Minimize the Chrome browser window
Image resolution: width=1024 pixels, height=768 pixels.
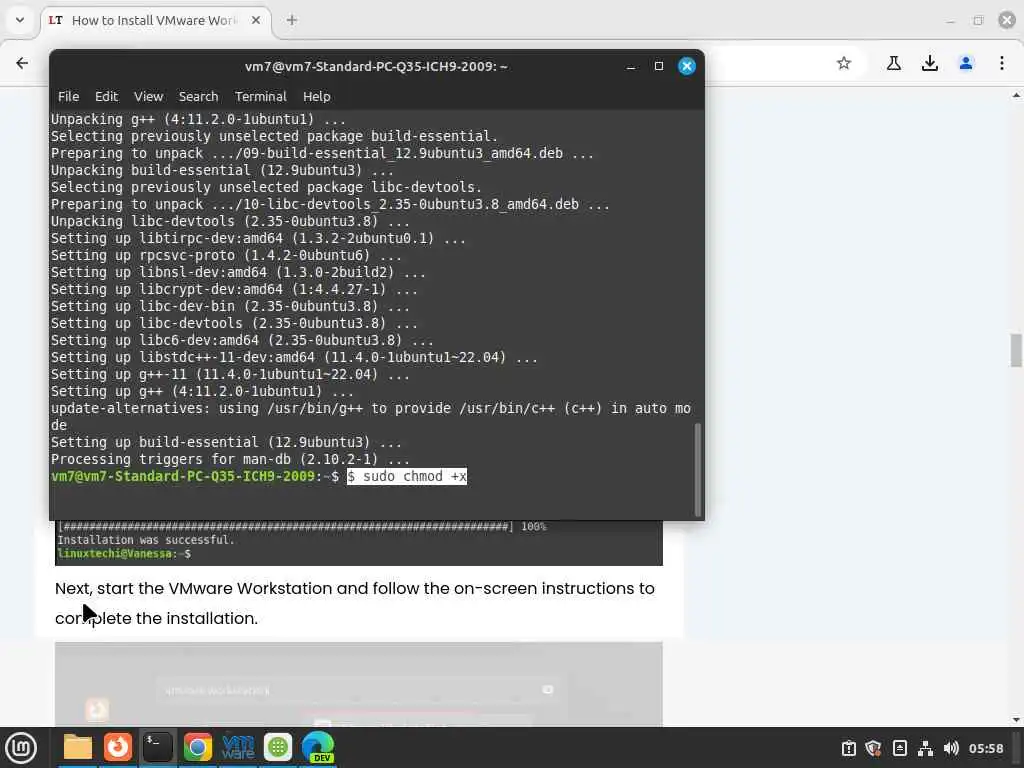pyautogui.click(x=950, y=21)
